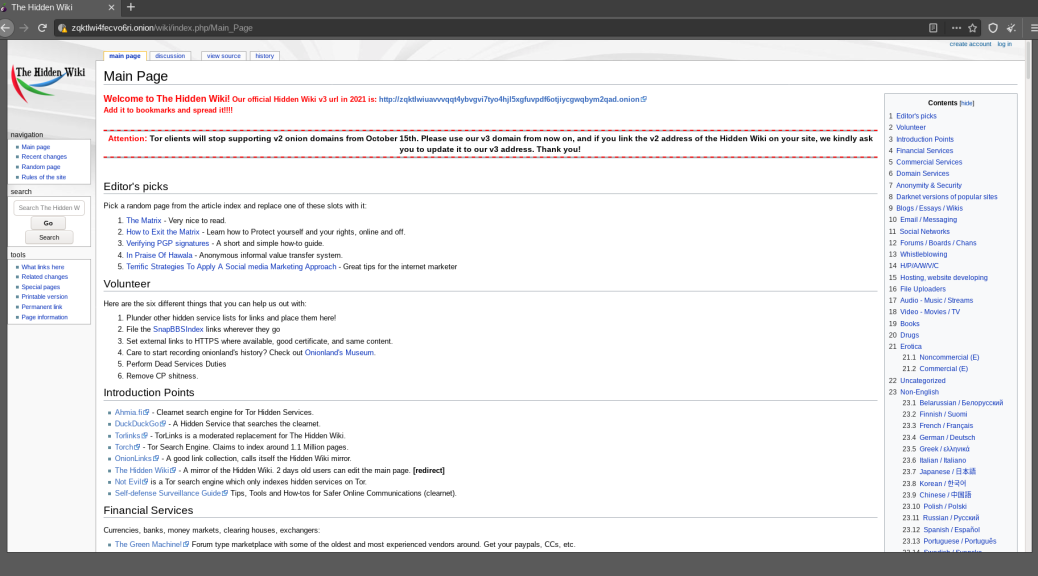Hide the Contents table using the hide toggle
The height and width of the screenshot is (576, 1038).
coord(967,103)
